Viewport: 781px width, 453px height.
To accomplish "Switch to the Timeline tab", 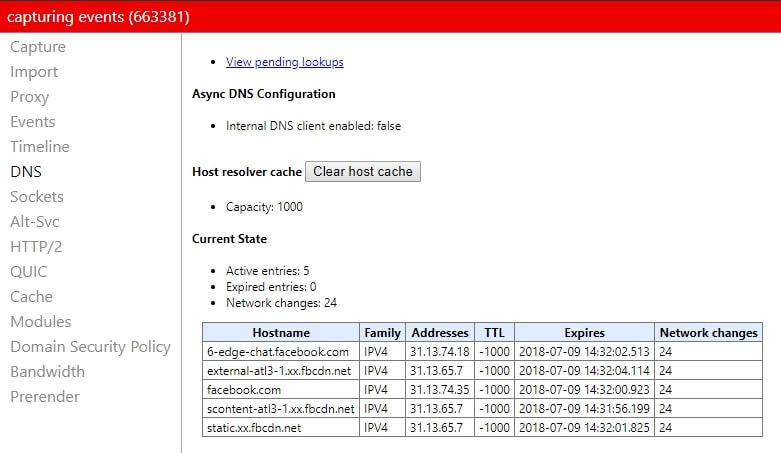I will pyautogui.click(x=40, y=147).
